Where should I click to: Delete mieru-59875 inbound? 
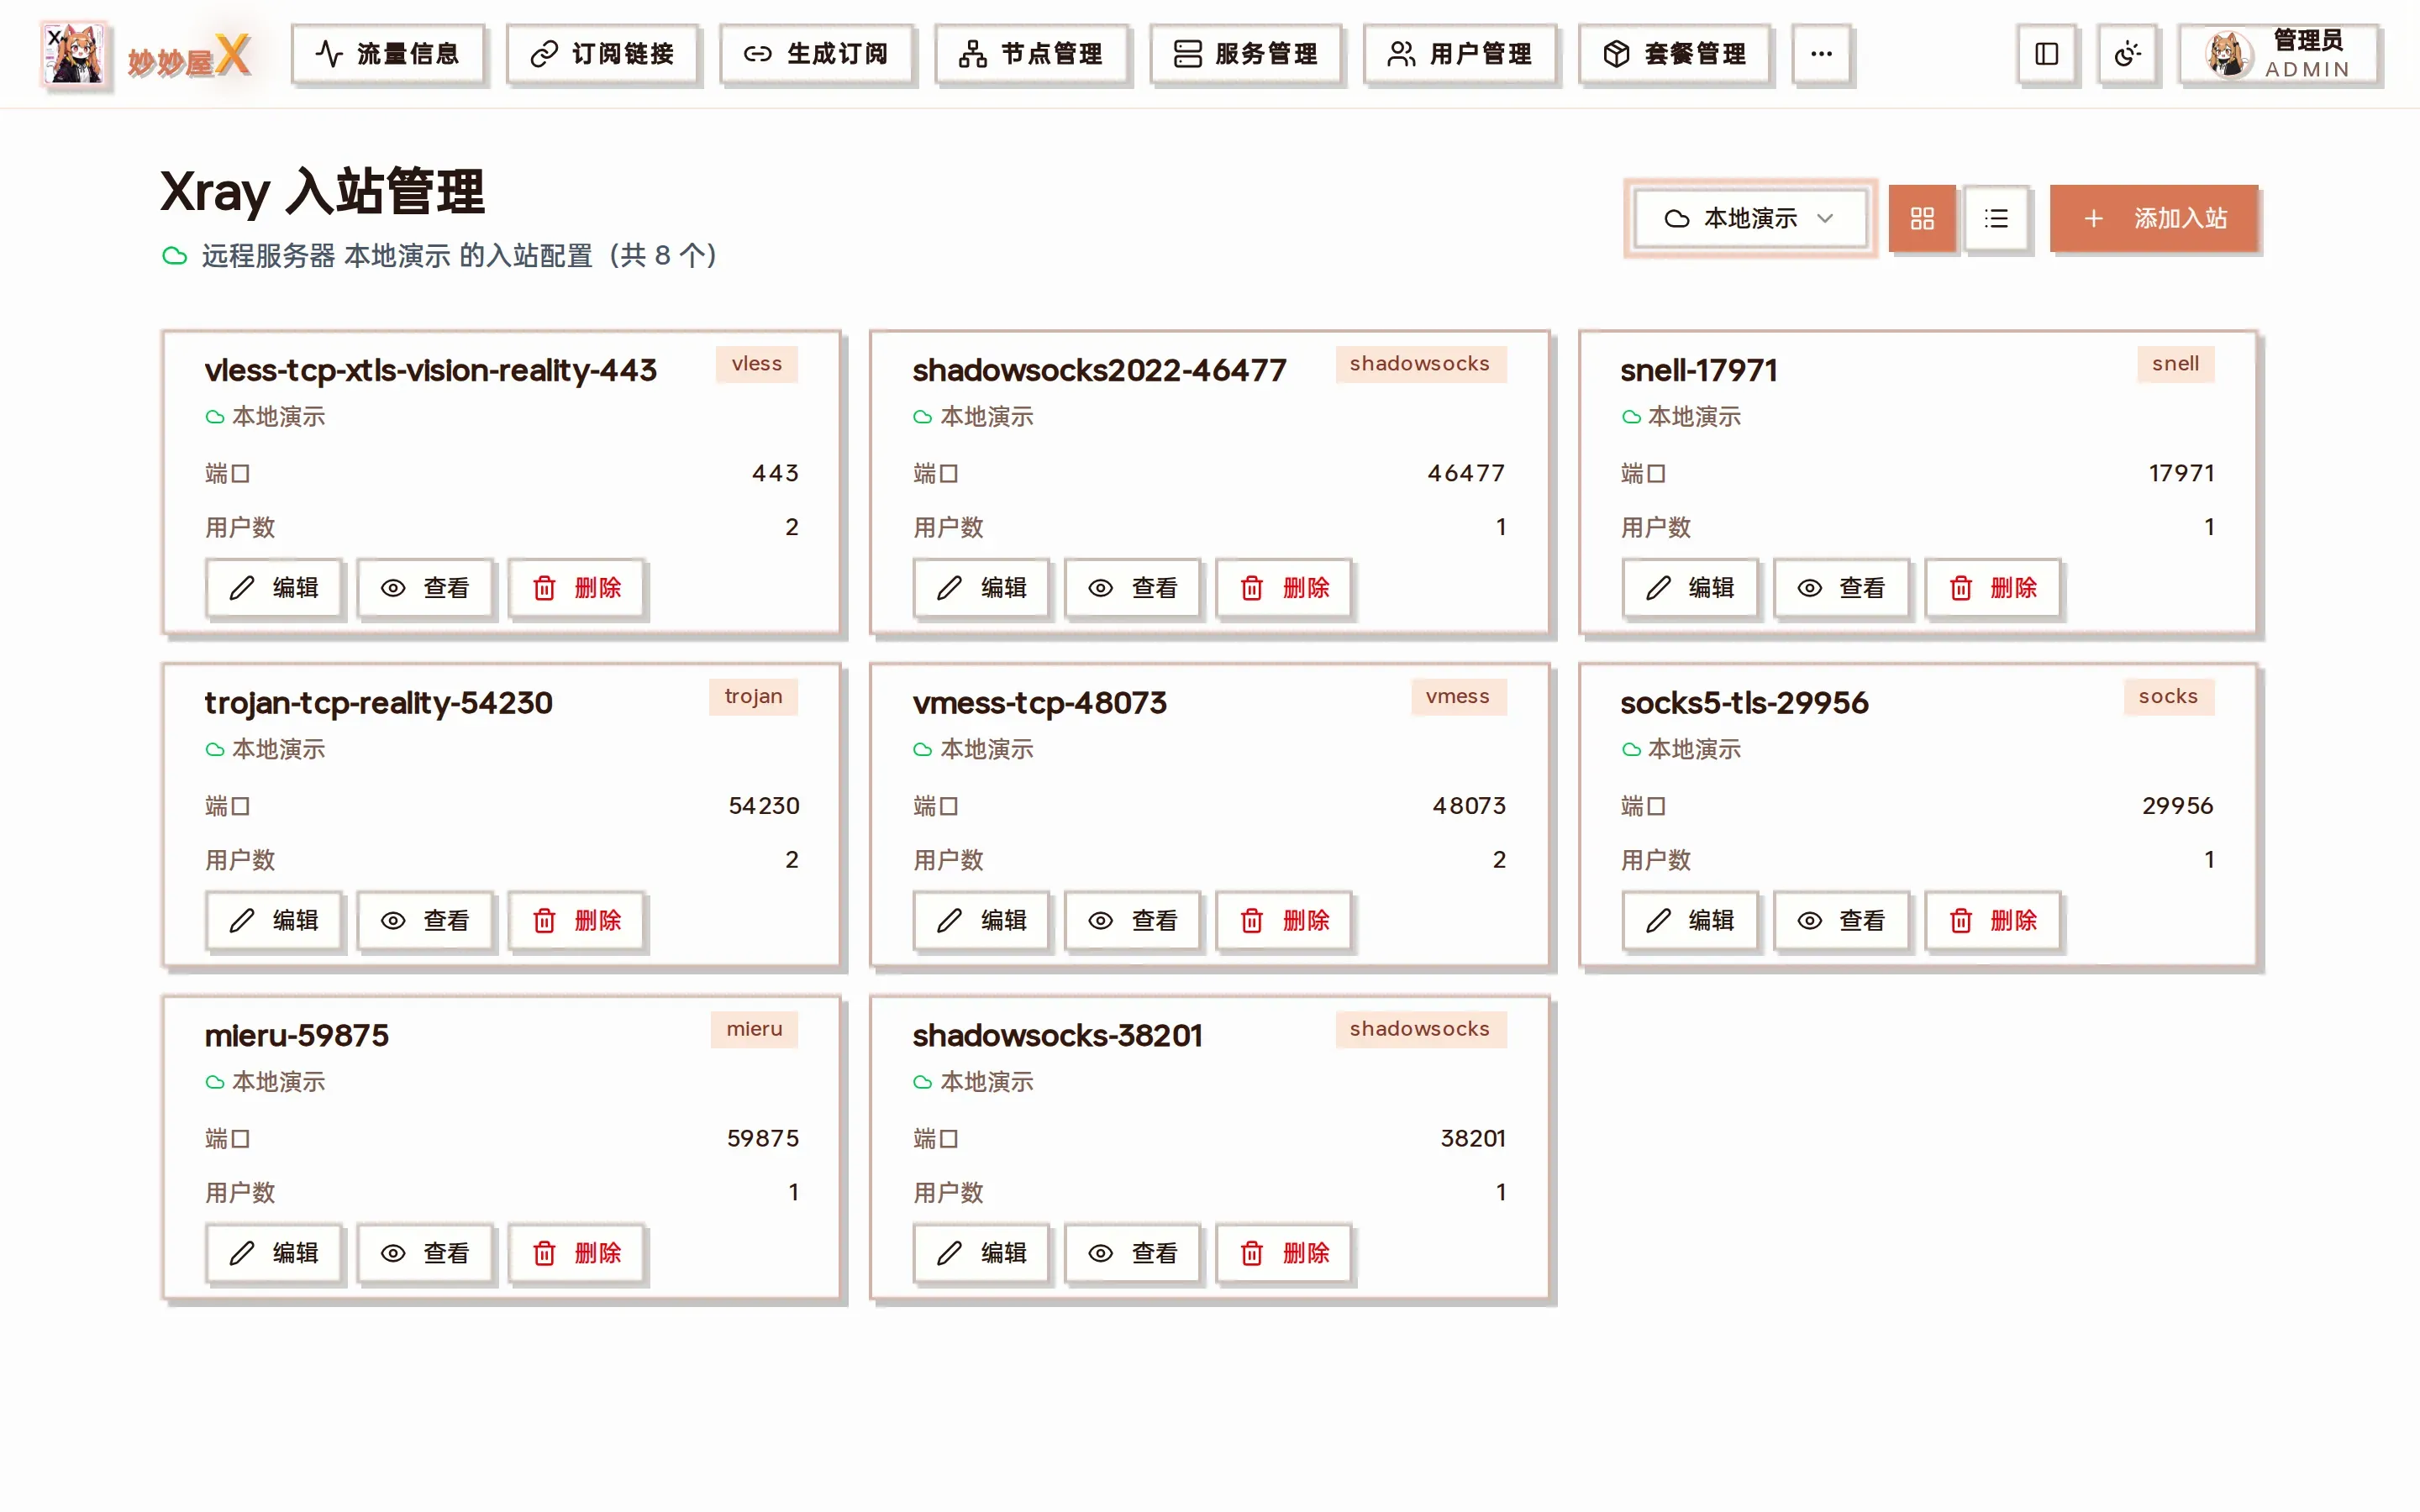[x=576, y=1253]
